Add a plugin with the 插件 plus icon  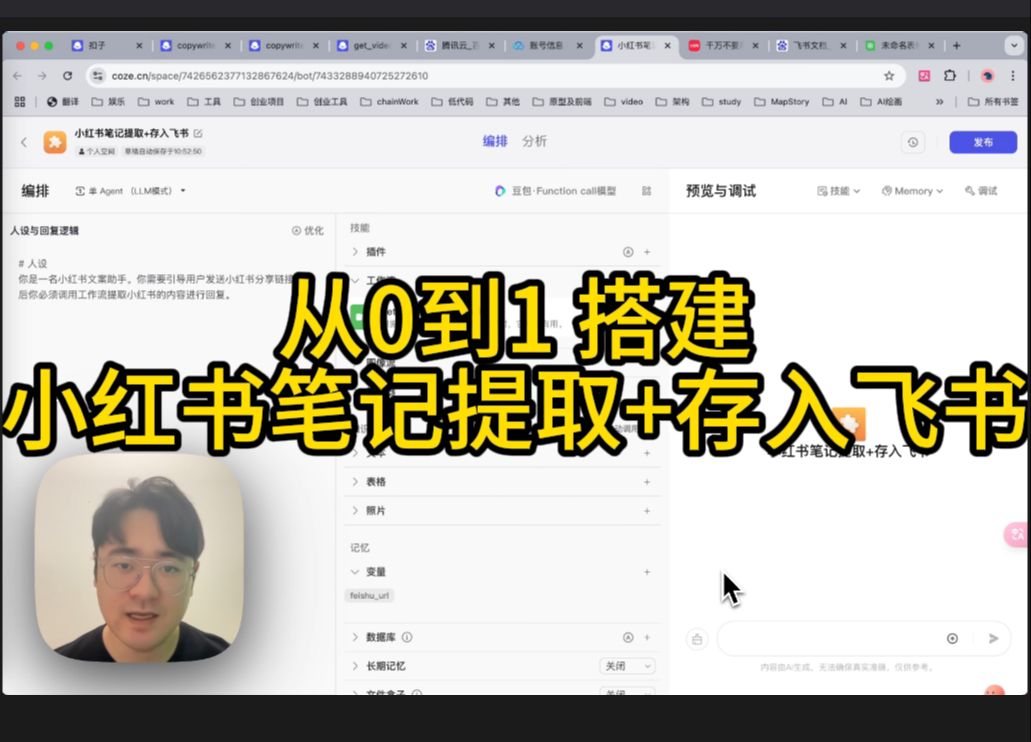pyautogui.click(x=647, y=252)
